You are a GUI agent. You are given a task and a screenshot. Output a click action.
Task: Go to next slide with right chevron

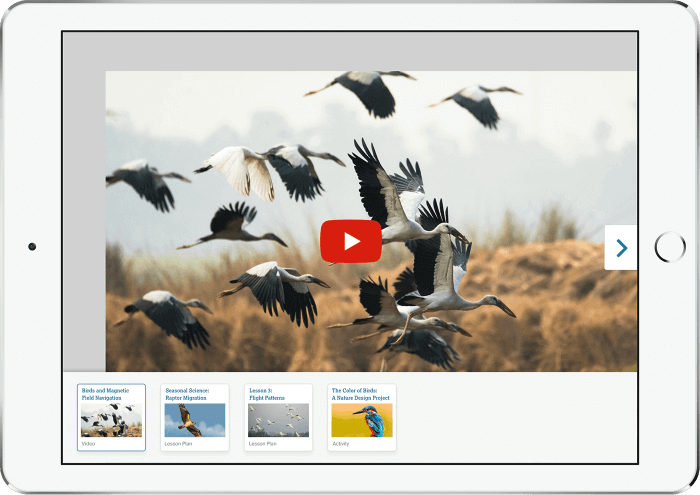(621, 248)
